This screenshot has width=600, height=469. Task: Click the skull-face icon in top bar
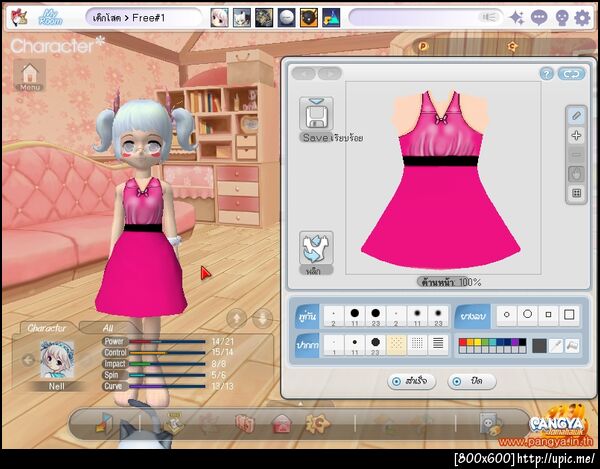click(x=562, y=18)
